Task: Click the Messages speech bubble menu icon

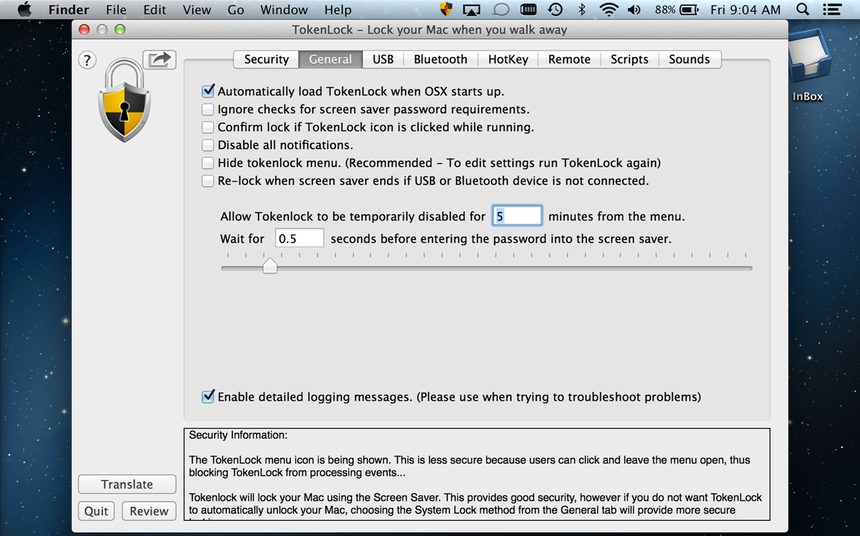Action: pos(500,10)
